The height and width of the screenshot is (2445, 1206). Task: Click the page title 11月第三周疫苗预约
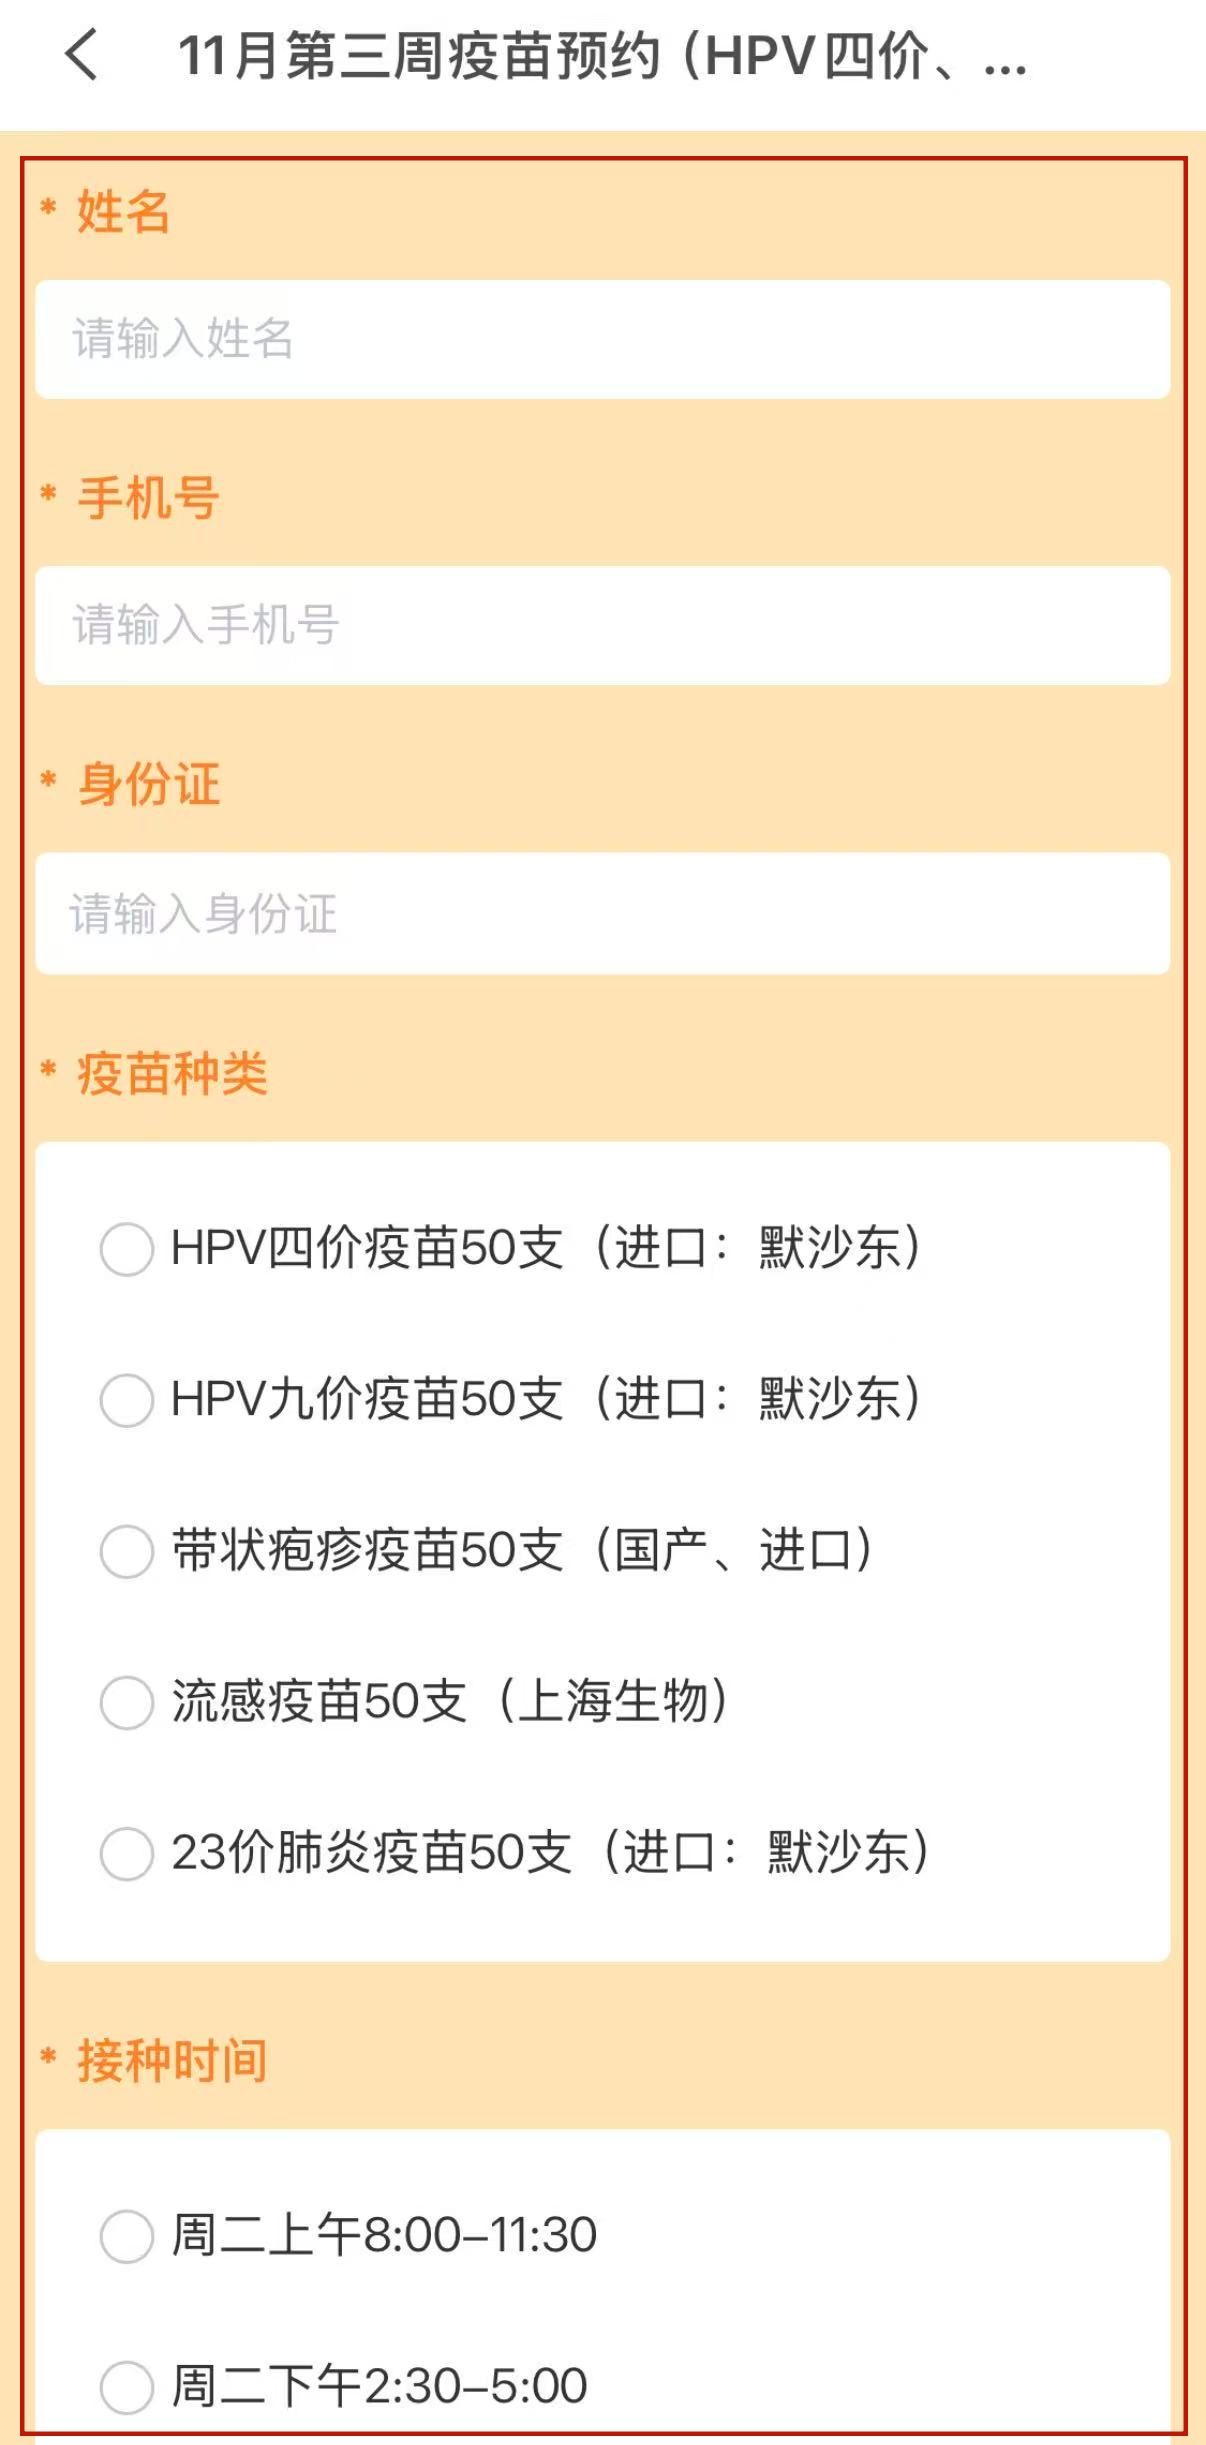click(600, 56)
